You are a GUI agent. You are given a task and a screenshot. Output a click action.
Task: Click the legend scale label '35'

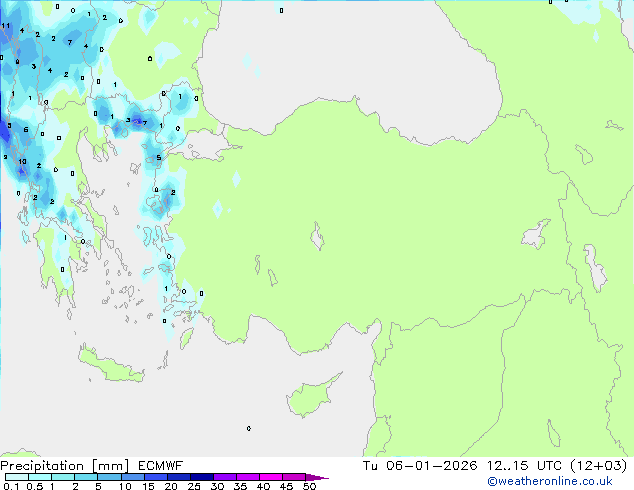(x=240, y=486)
